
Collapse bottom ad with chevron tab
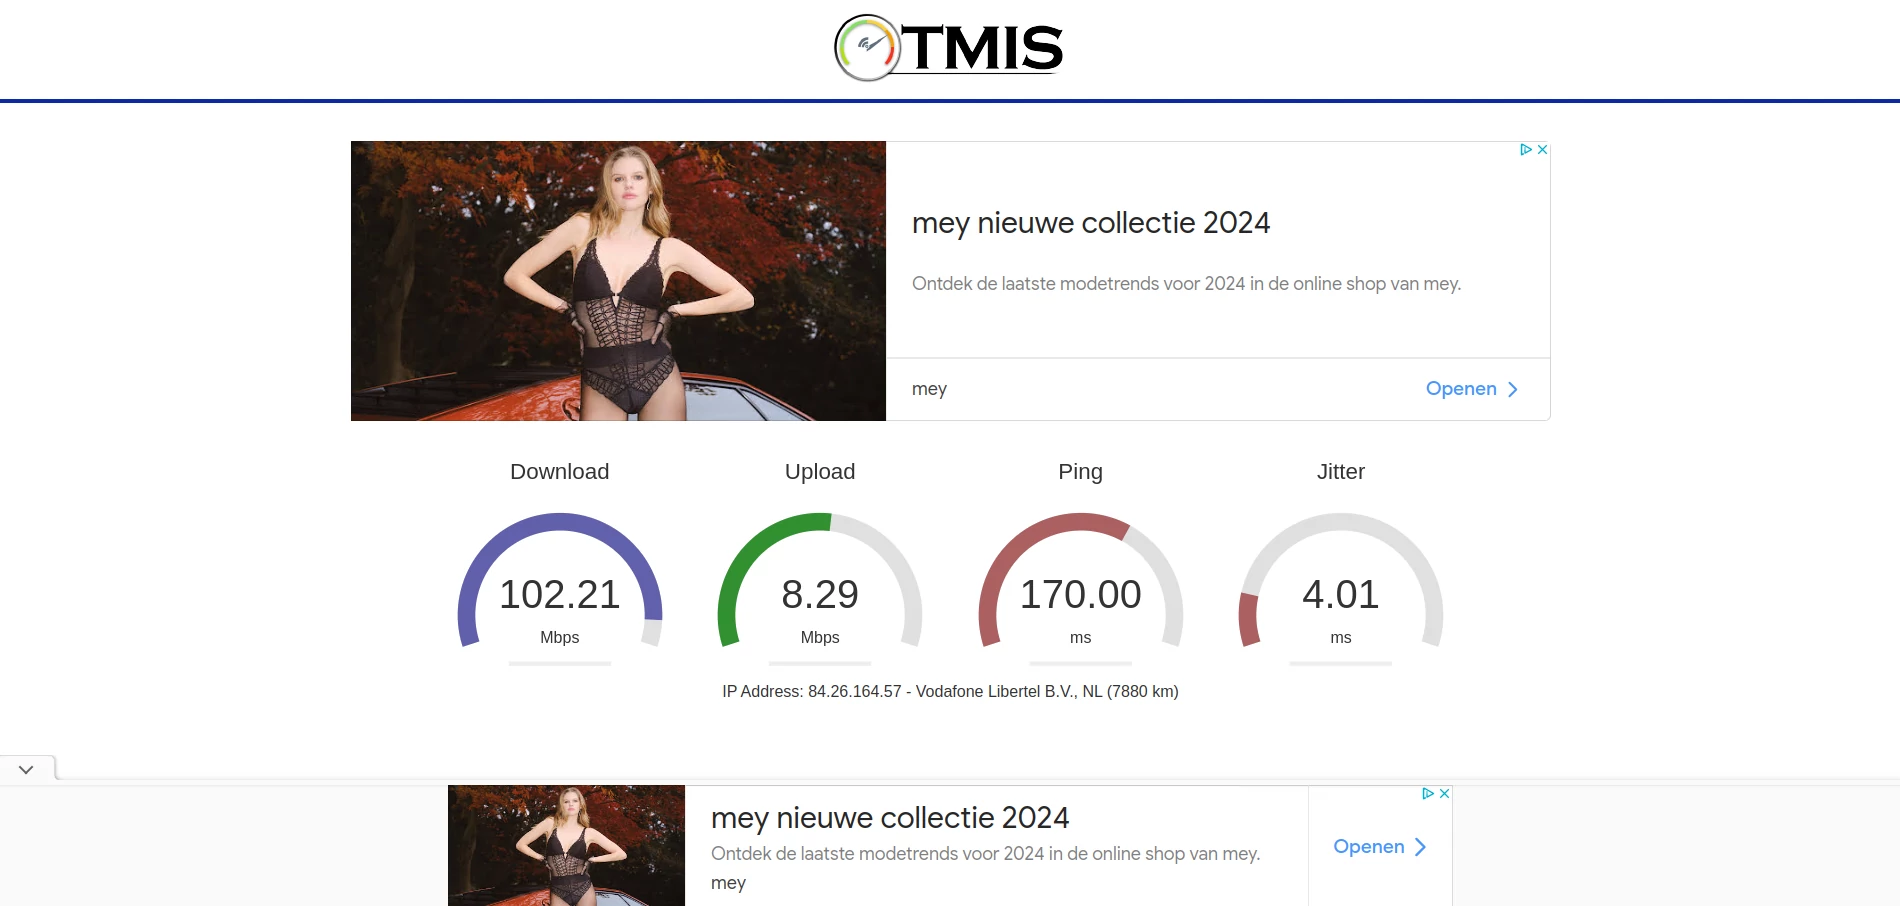pos(26,769)
